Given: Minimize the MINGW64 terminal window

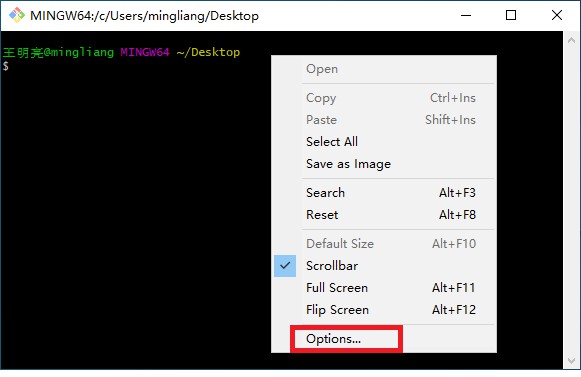Looking at the screenshot, I should point(466,15).
